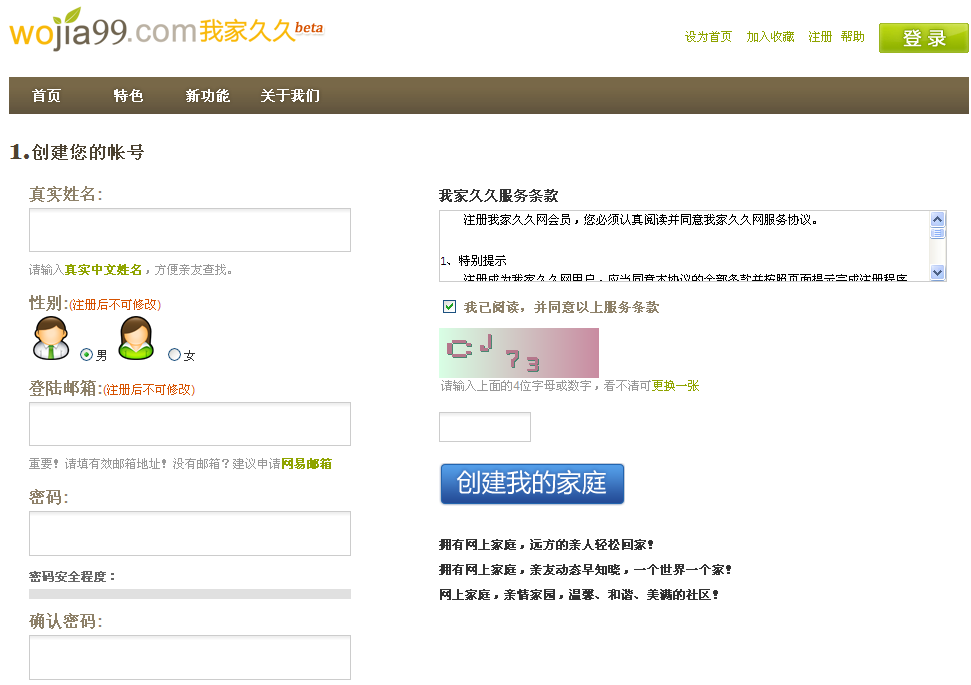Click the 密码安全程度 strength bar
The image size is (971, 685).
point(190,594)
